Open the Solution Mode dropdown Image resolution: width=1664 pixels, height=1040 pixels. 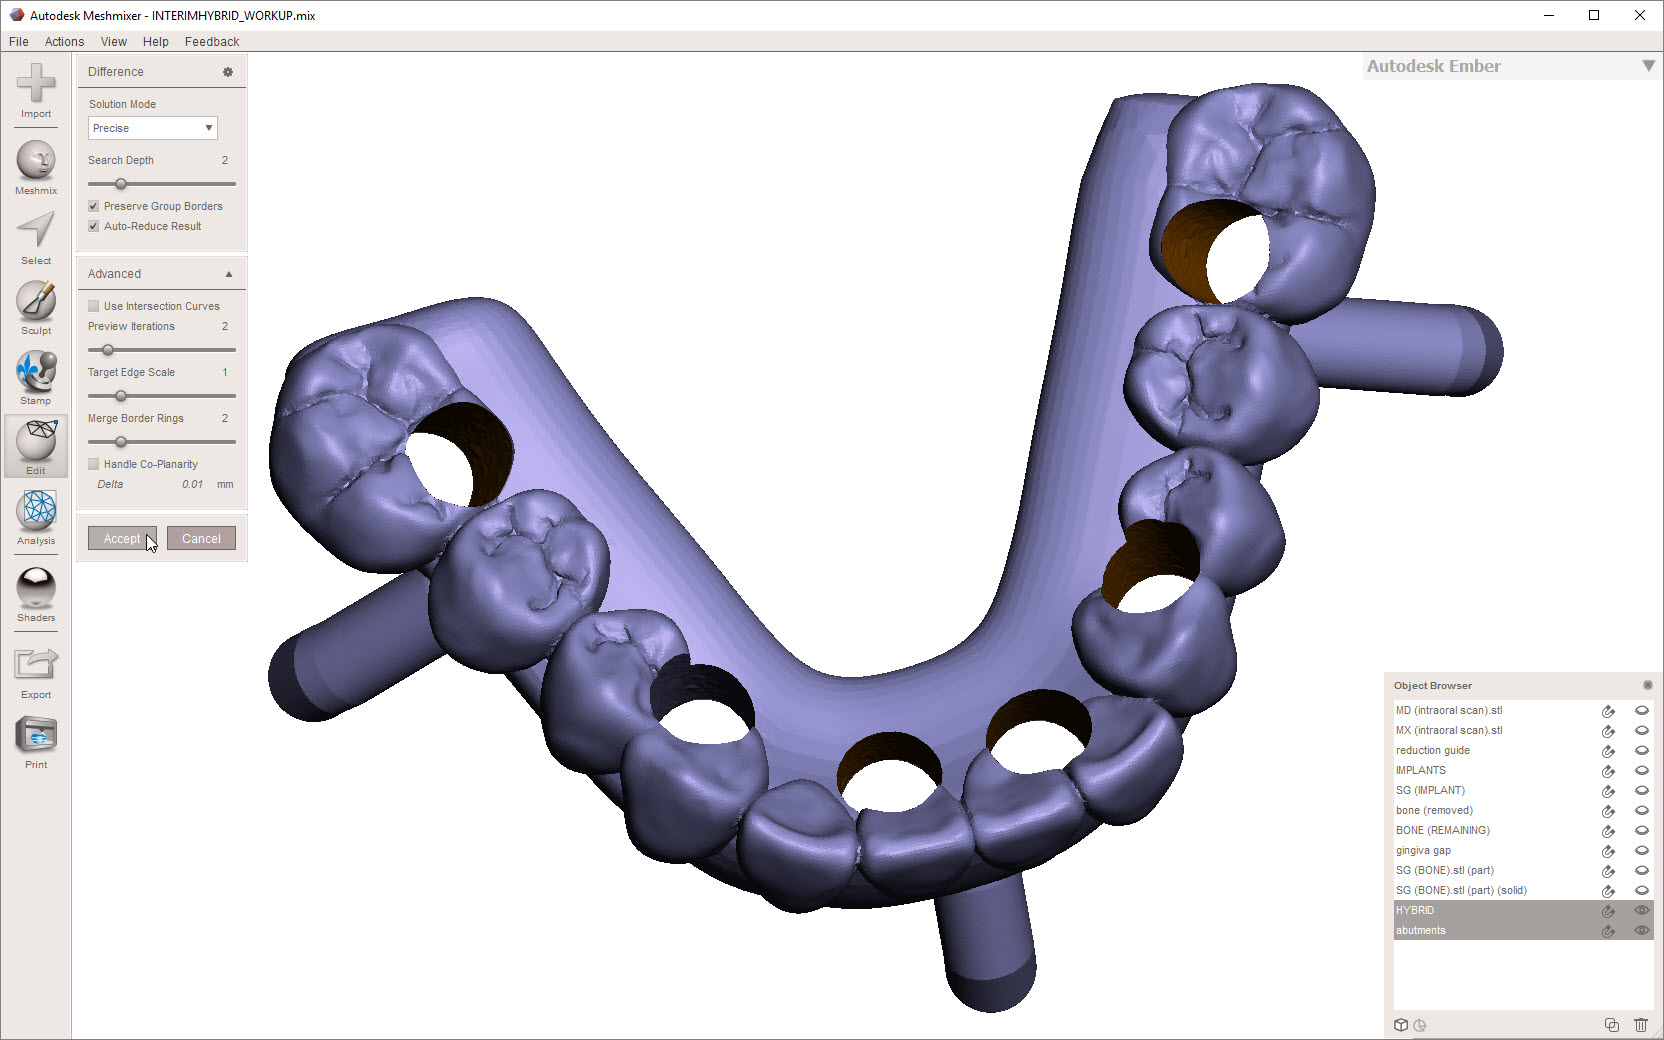pos(152,128)
